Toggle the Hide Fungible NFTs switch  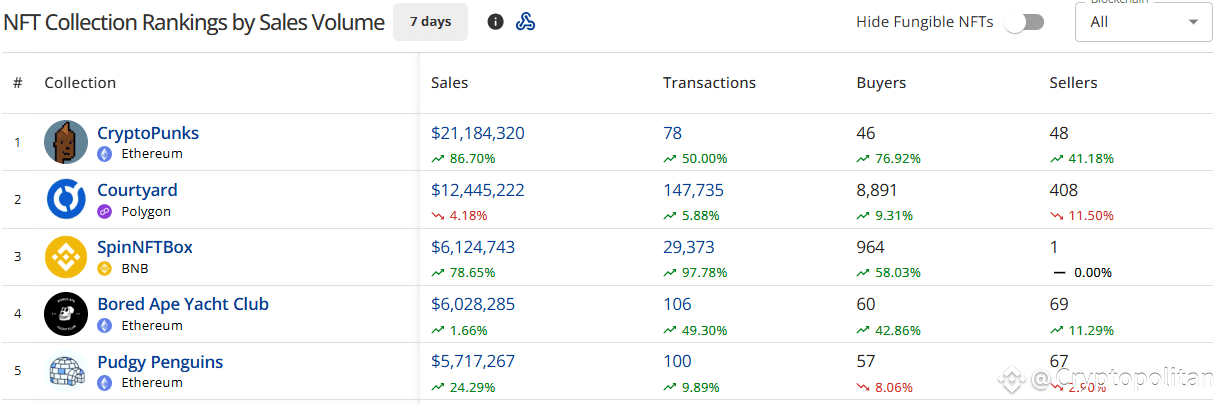pyautogui.click(x=1024, y=22)
